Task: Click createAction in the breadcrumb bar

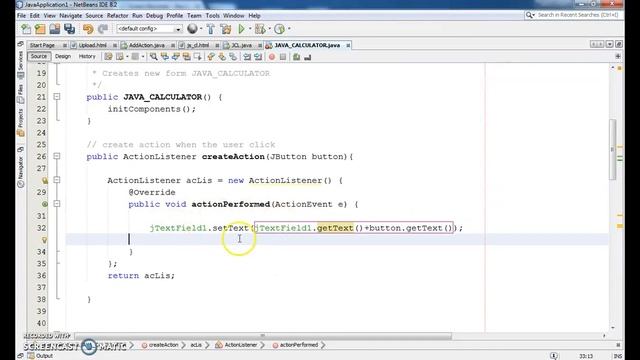Action: pyautogui.click(x=160, y=345)
